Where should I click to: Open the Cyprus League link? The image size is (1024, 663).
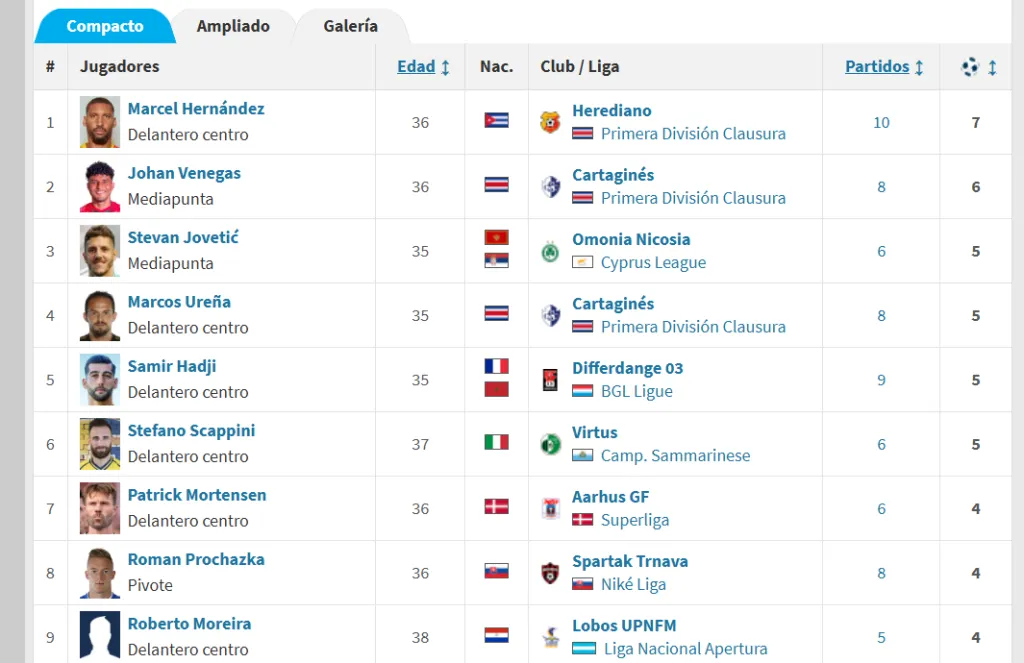click(x=653, y=263)
